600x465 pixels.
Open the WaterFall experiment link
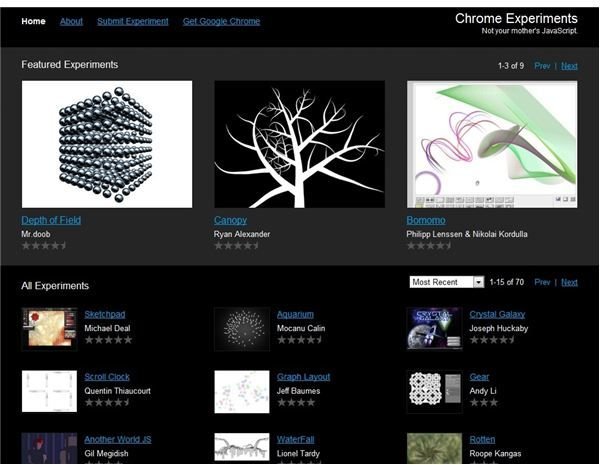(295, 439)
